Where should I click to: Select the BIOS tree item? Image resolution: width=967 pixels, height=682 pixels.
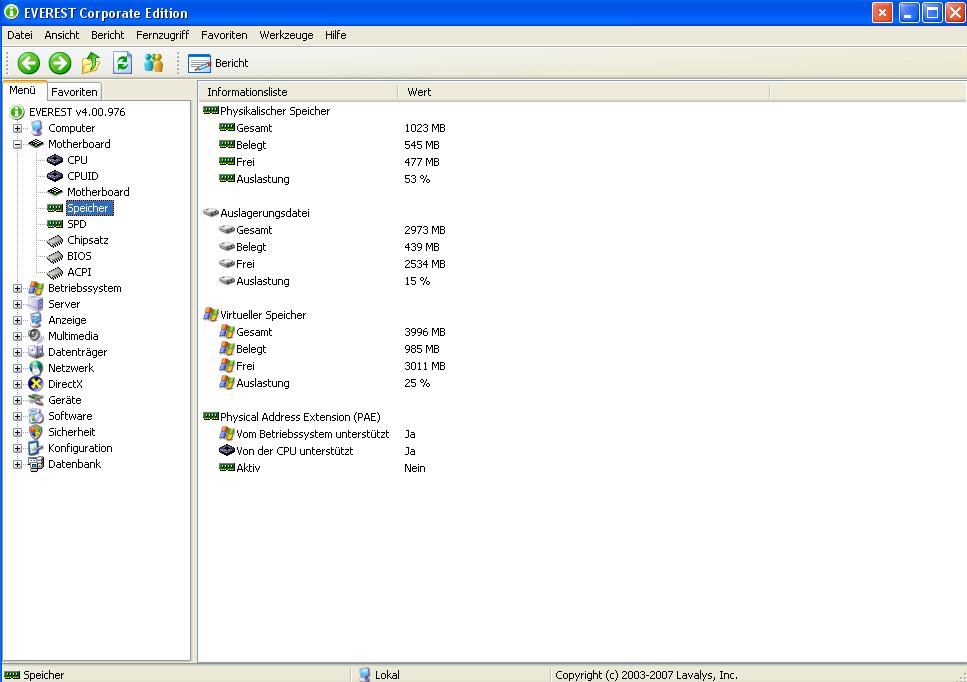pyautogui.click(x=79, y=257)
